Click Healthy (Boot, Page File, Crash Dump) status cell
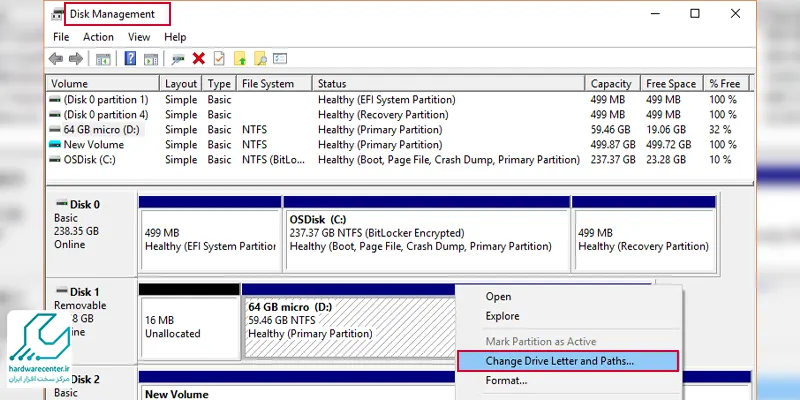Image resolution: width=800 pixels, height=400 pixels. coord(449,160)
